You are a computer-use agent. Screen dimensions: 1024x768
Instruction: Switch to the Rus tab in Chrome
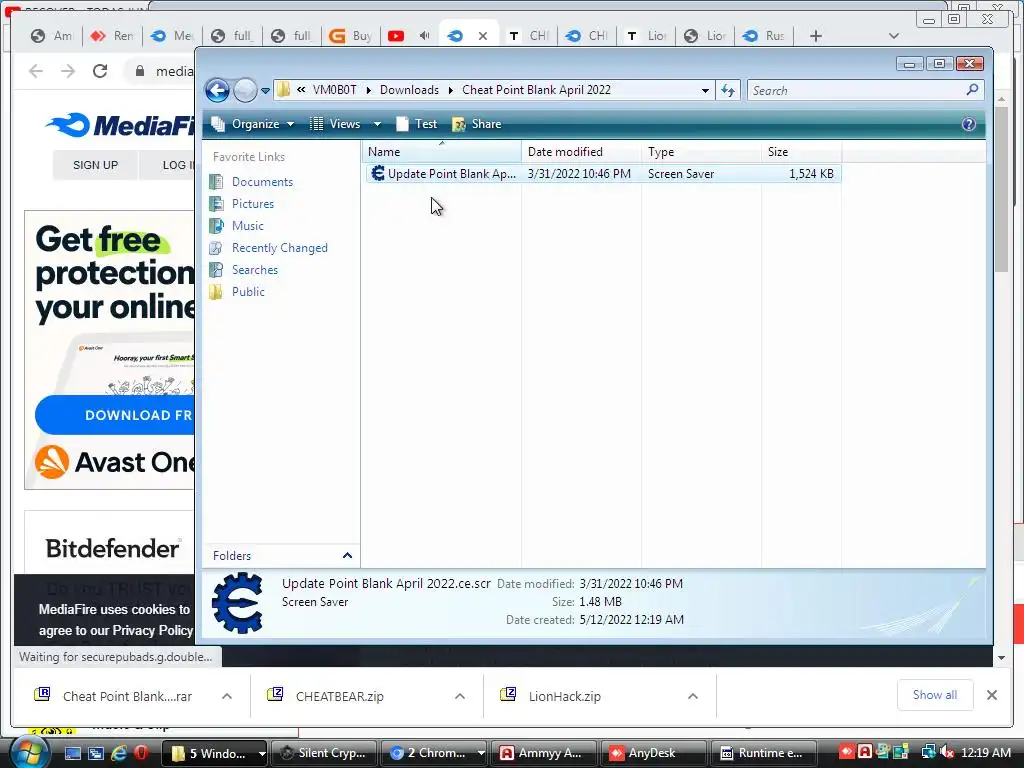763,36
